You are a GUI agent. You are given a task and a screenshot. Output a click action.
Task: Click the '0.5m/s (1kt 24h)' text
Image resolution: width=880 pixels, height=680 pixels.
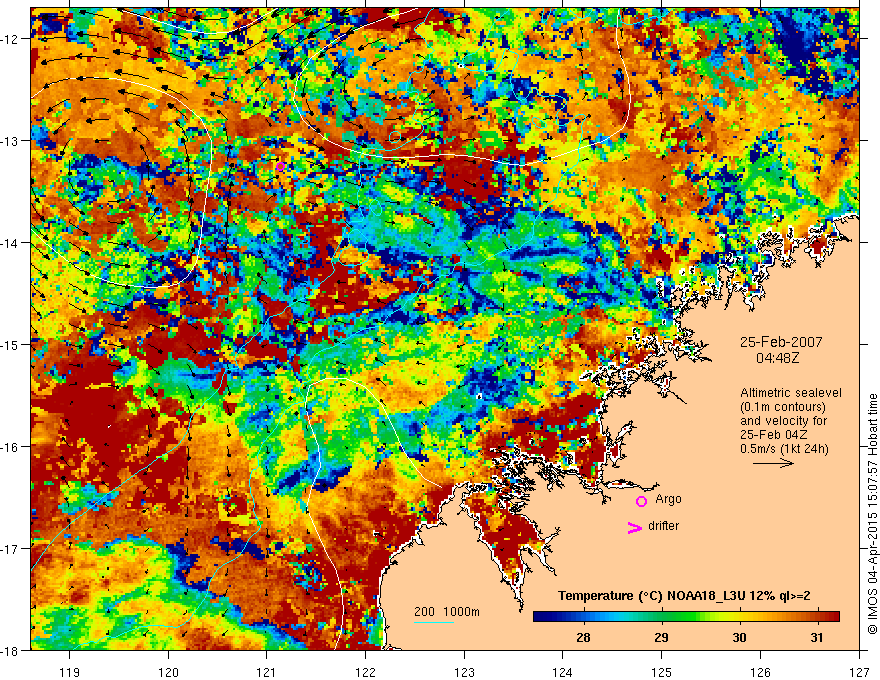[x=784, y=448]
